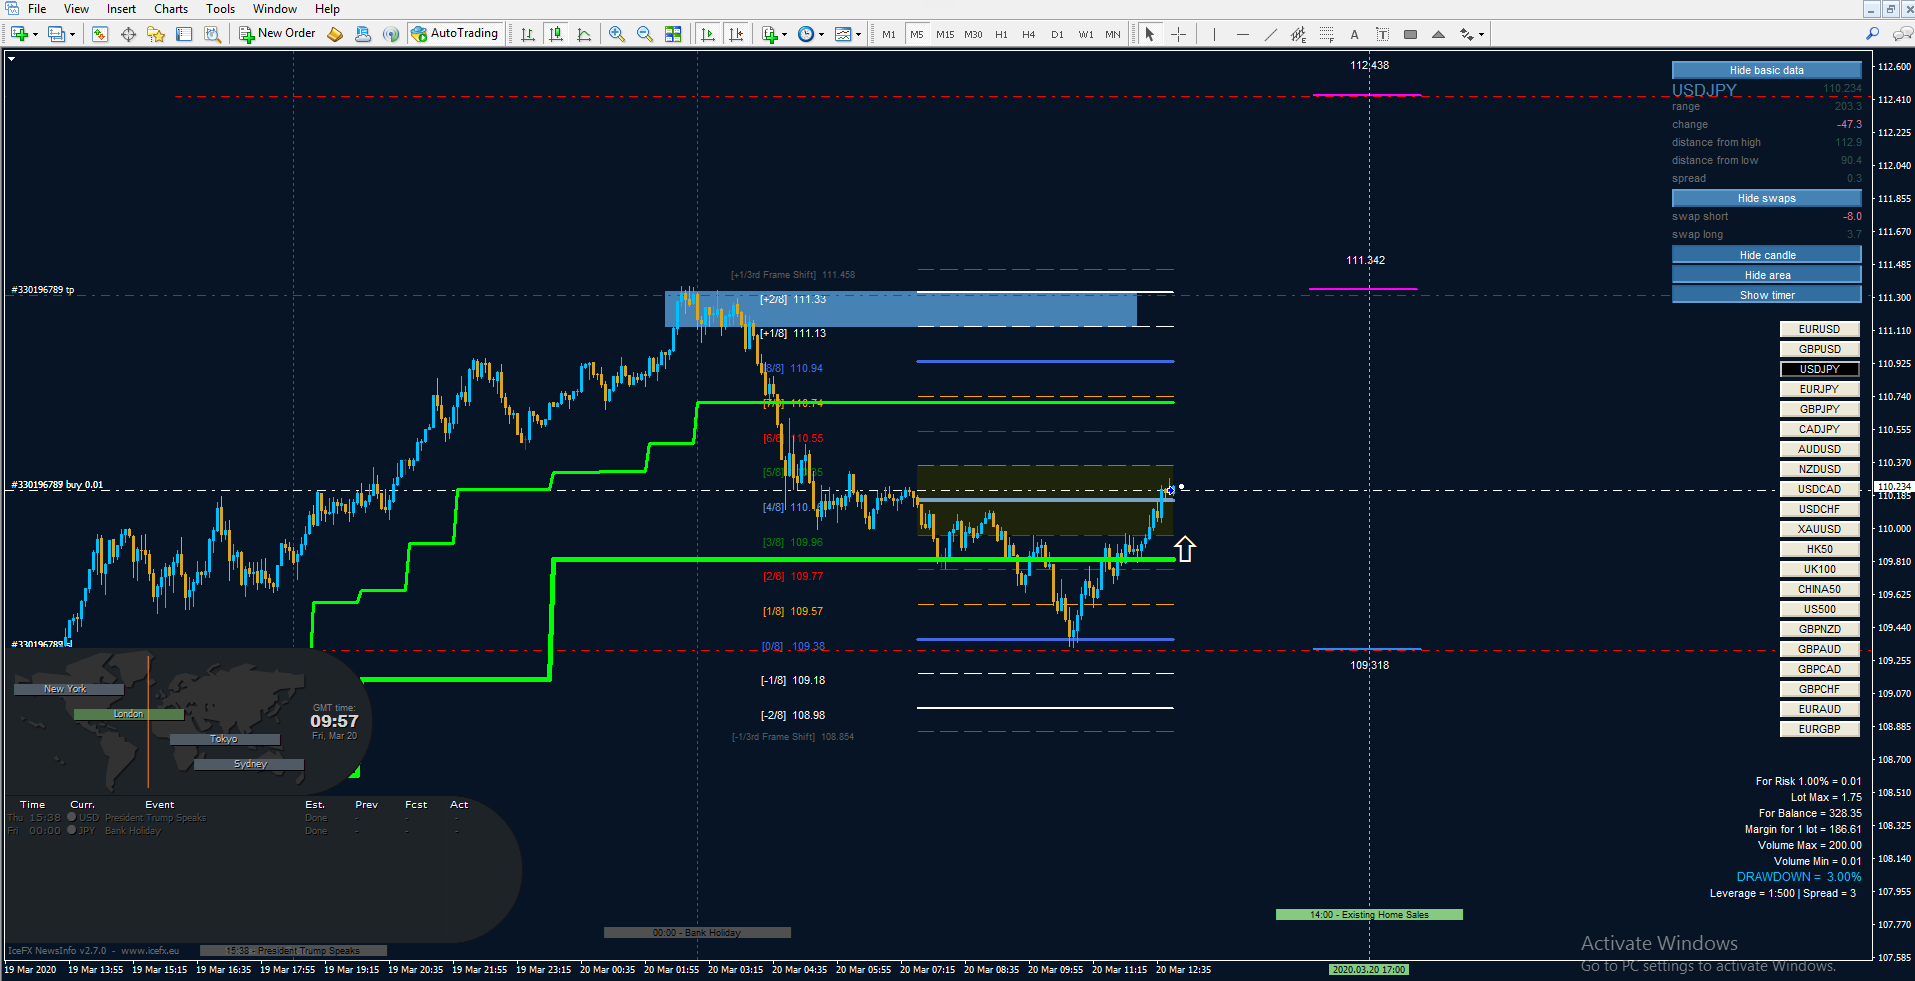Select the Crosshair tool
Viewport: 1915px width, 981px height.
pyautogui.click(x=1178, y=34)
